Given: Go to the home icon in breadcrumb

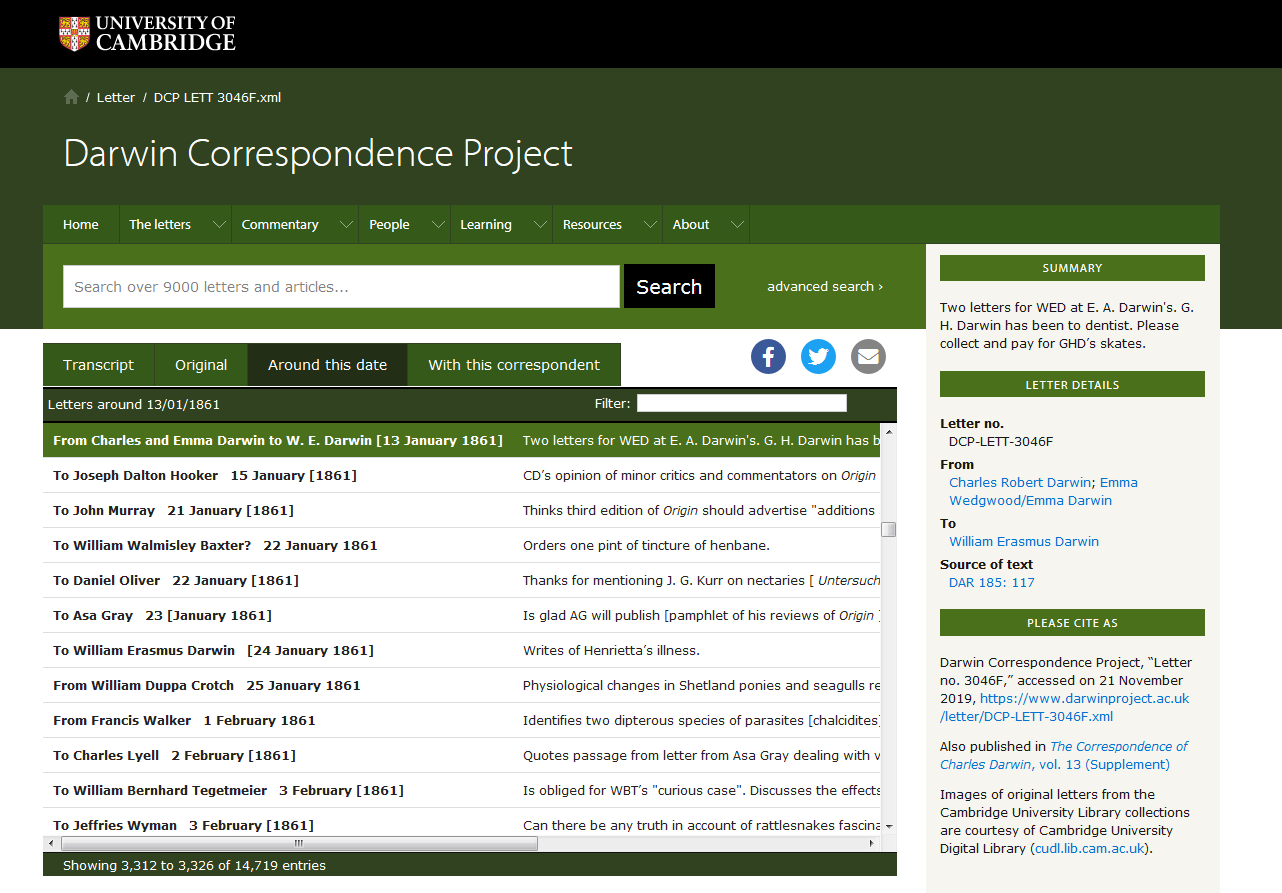Looking at the screenshot, I should pyautogui.click(x=71, y=97).
